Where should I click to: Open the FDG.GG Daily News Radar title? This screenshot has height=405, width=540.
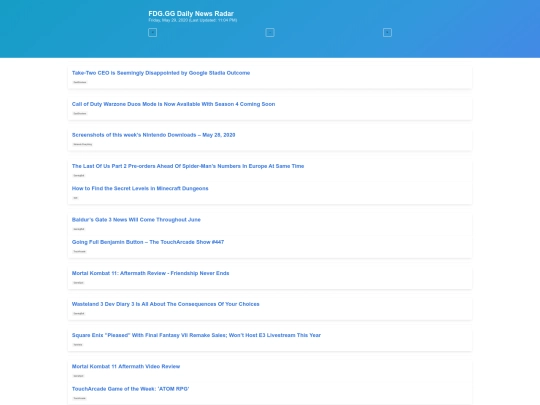click(x=191, y=14)
